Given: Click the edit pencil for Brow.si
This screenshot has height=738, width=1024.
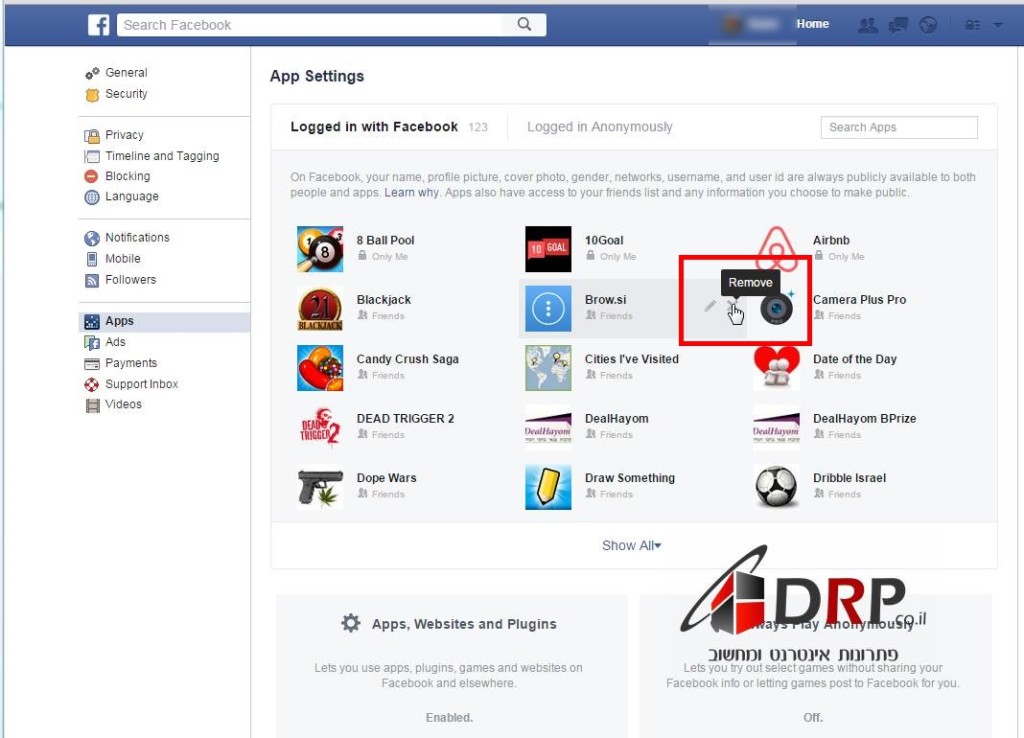Looking at the screenshot, I should (710, 306).
